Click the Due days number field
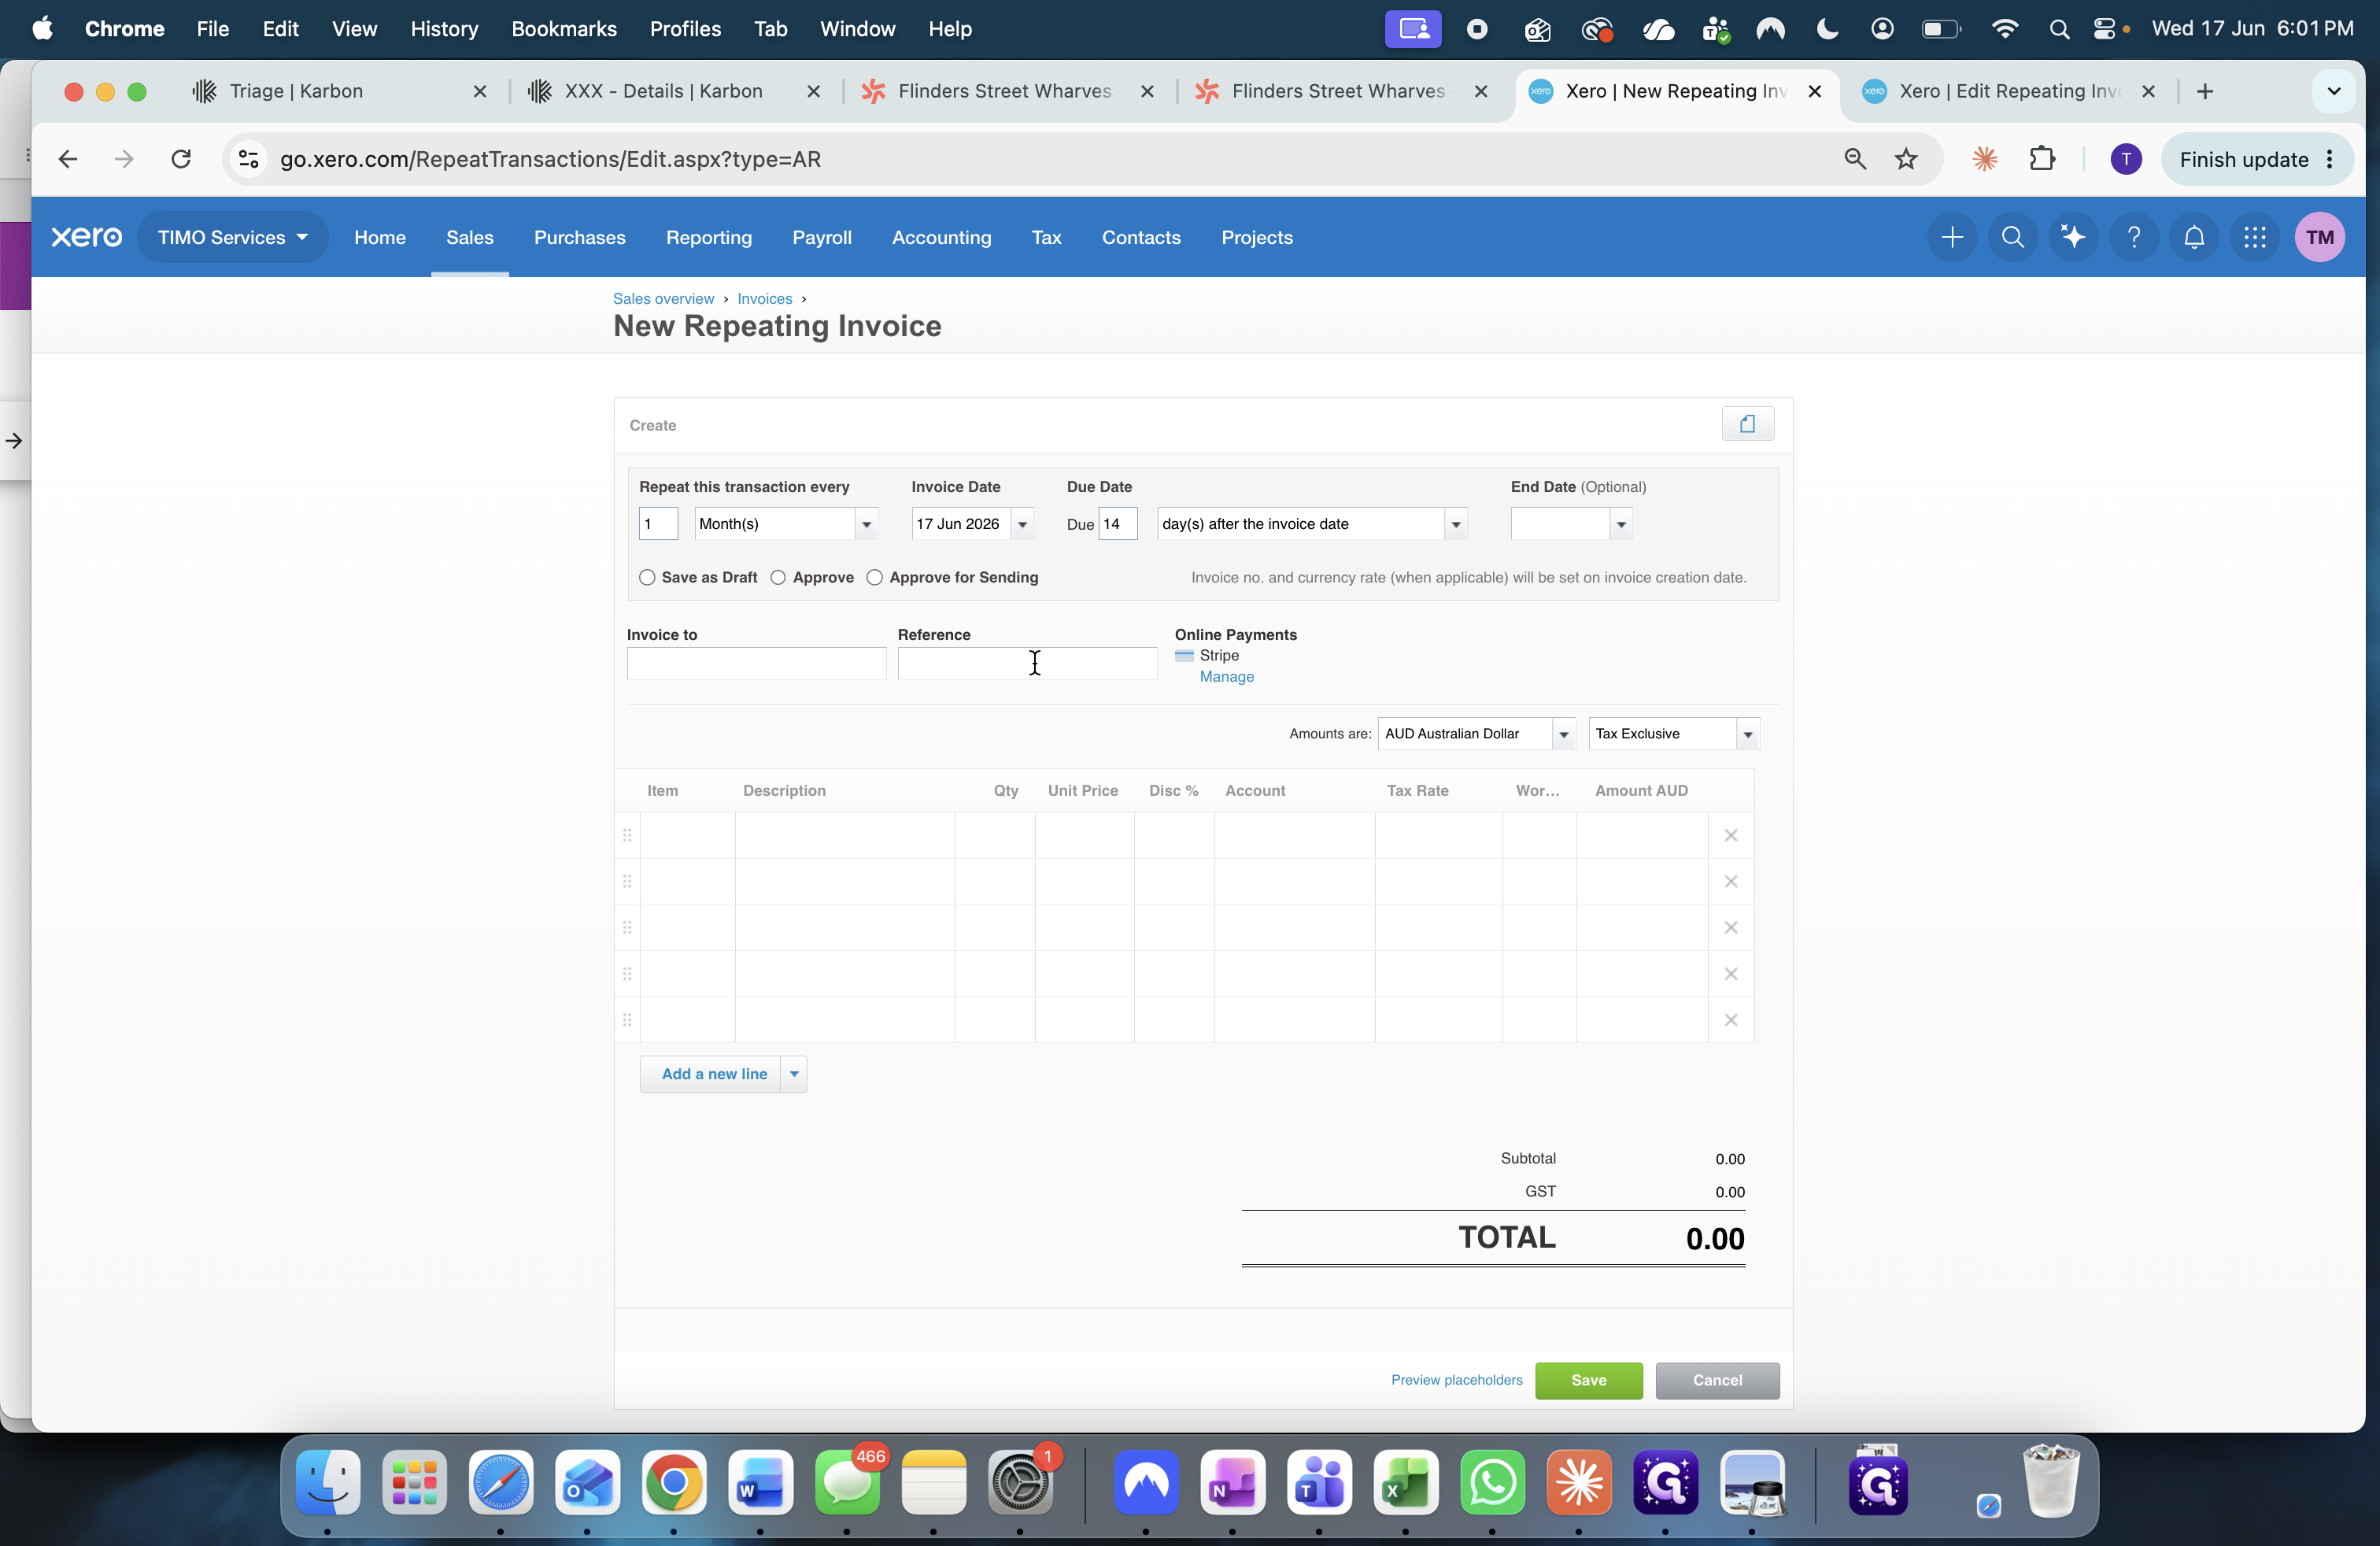 1118,524
